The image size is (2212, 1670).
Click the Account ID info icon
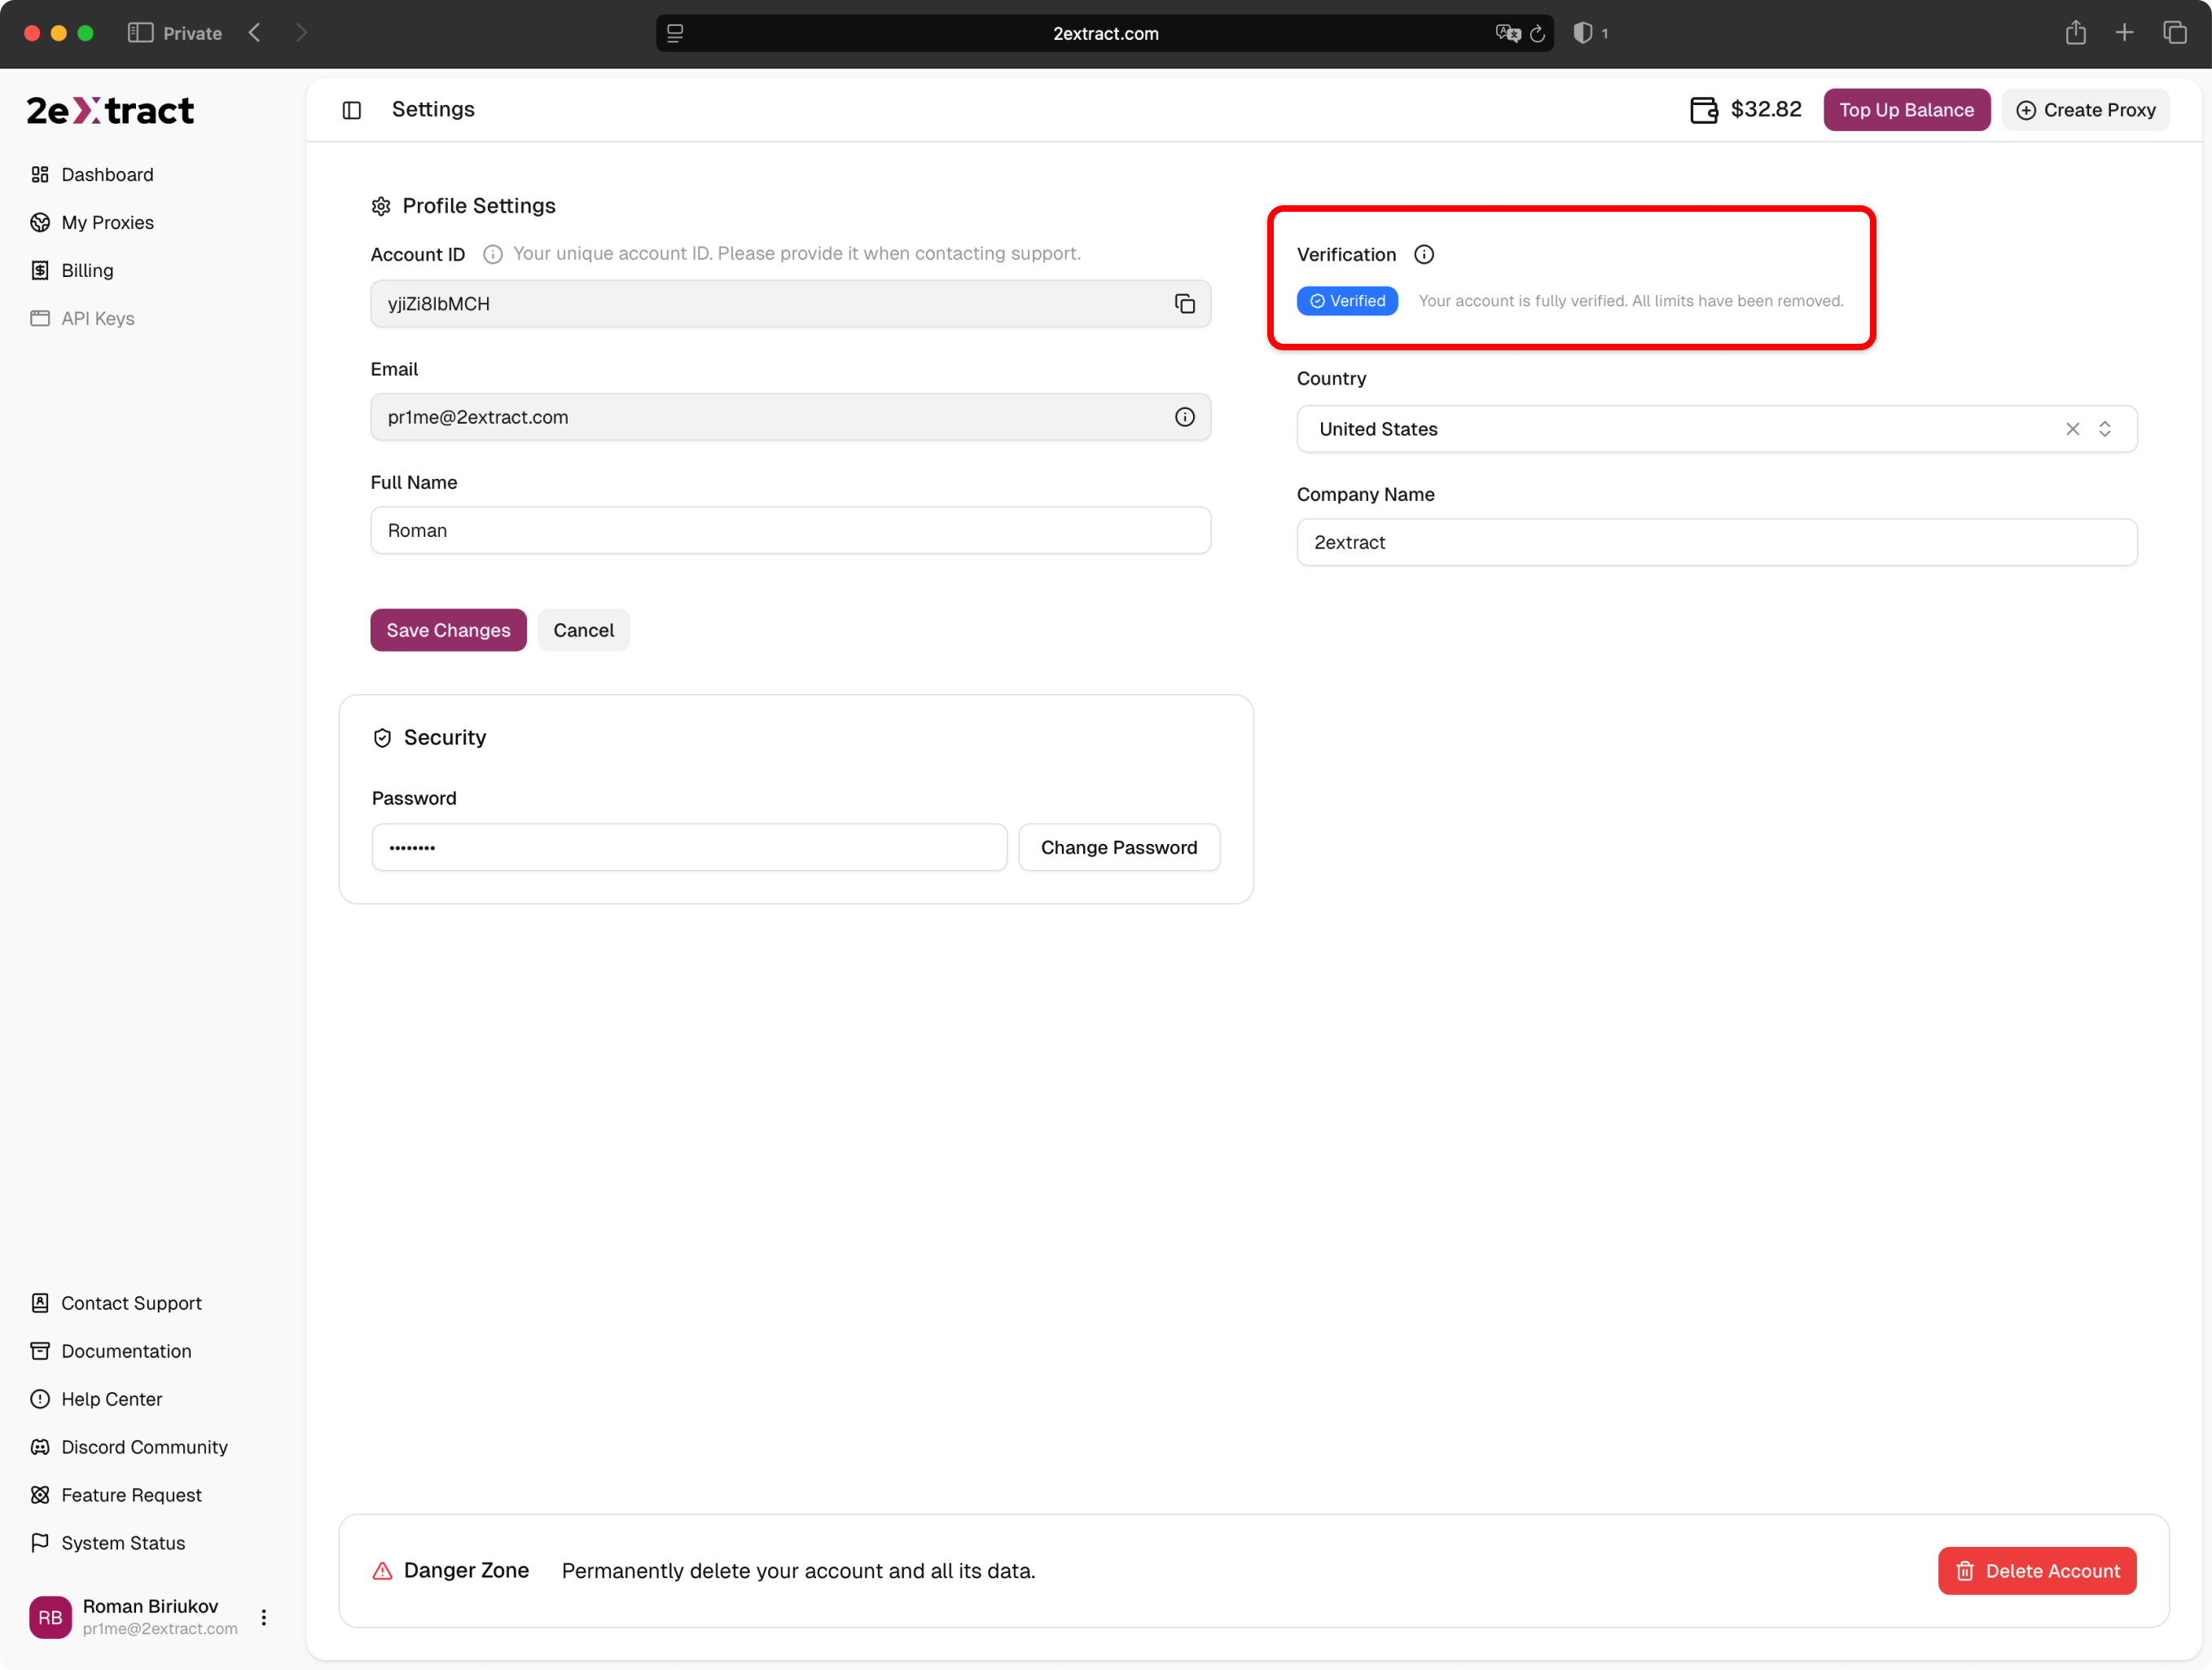[x=492, y=255]
